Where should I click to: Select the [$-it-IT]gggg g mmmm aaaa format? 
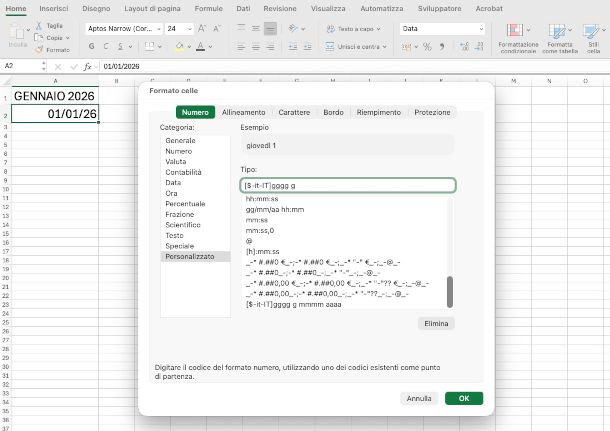pos(345,304)
